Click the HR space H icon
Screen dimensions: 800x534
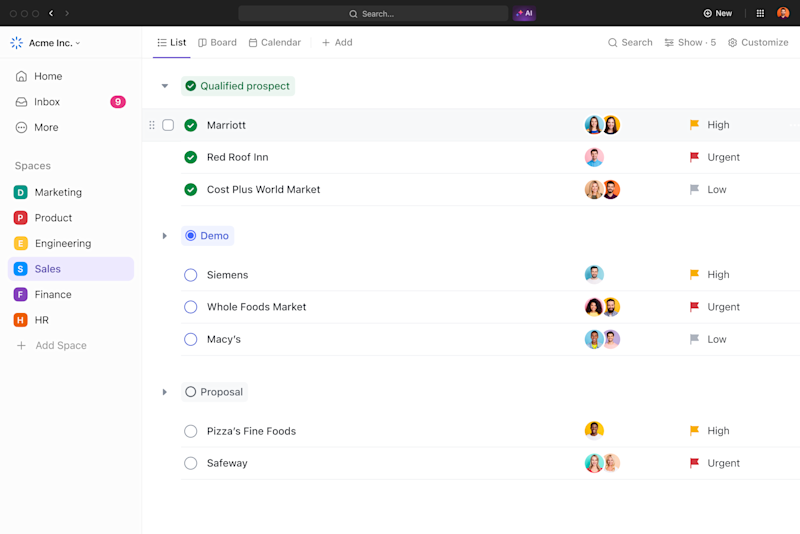tap(20, 320)
